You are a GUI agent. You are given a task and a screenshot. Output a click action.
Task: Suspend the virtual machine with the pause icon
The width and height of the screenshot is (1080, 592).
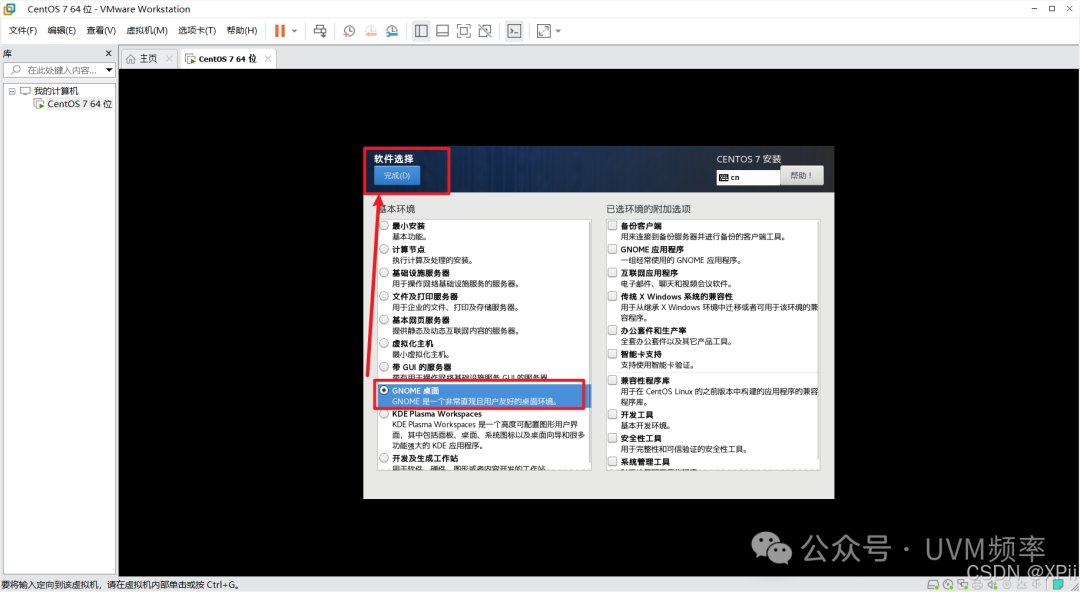279,30
